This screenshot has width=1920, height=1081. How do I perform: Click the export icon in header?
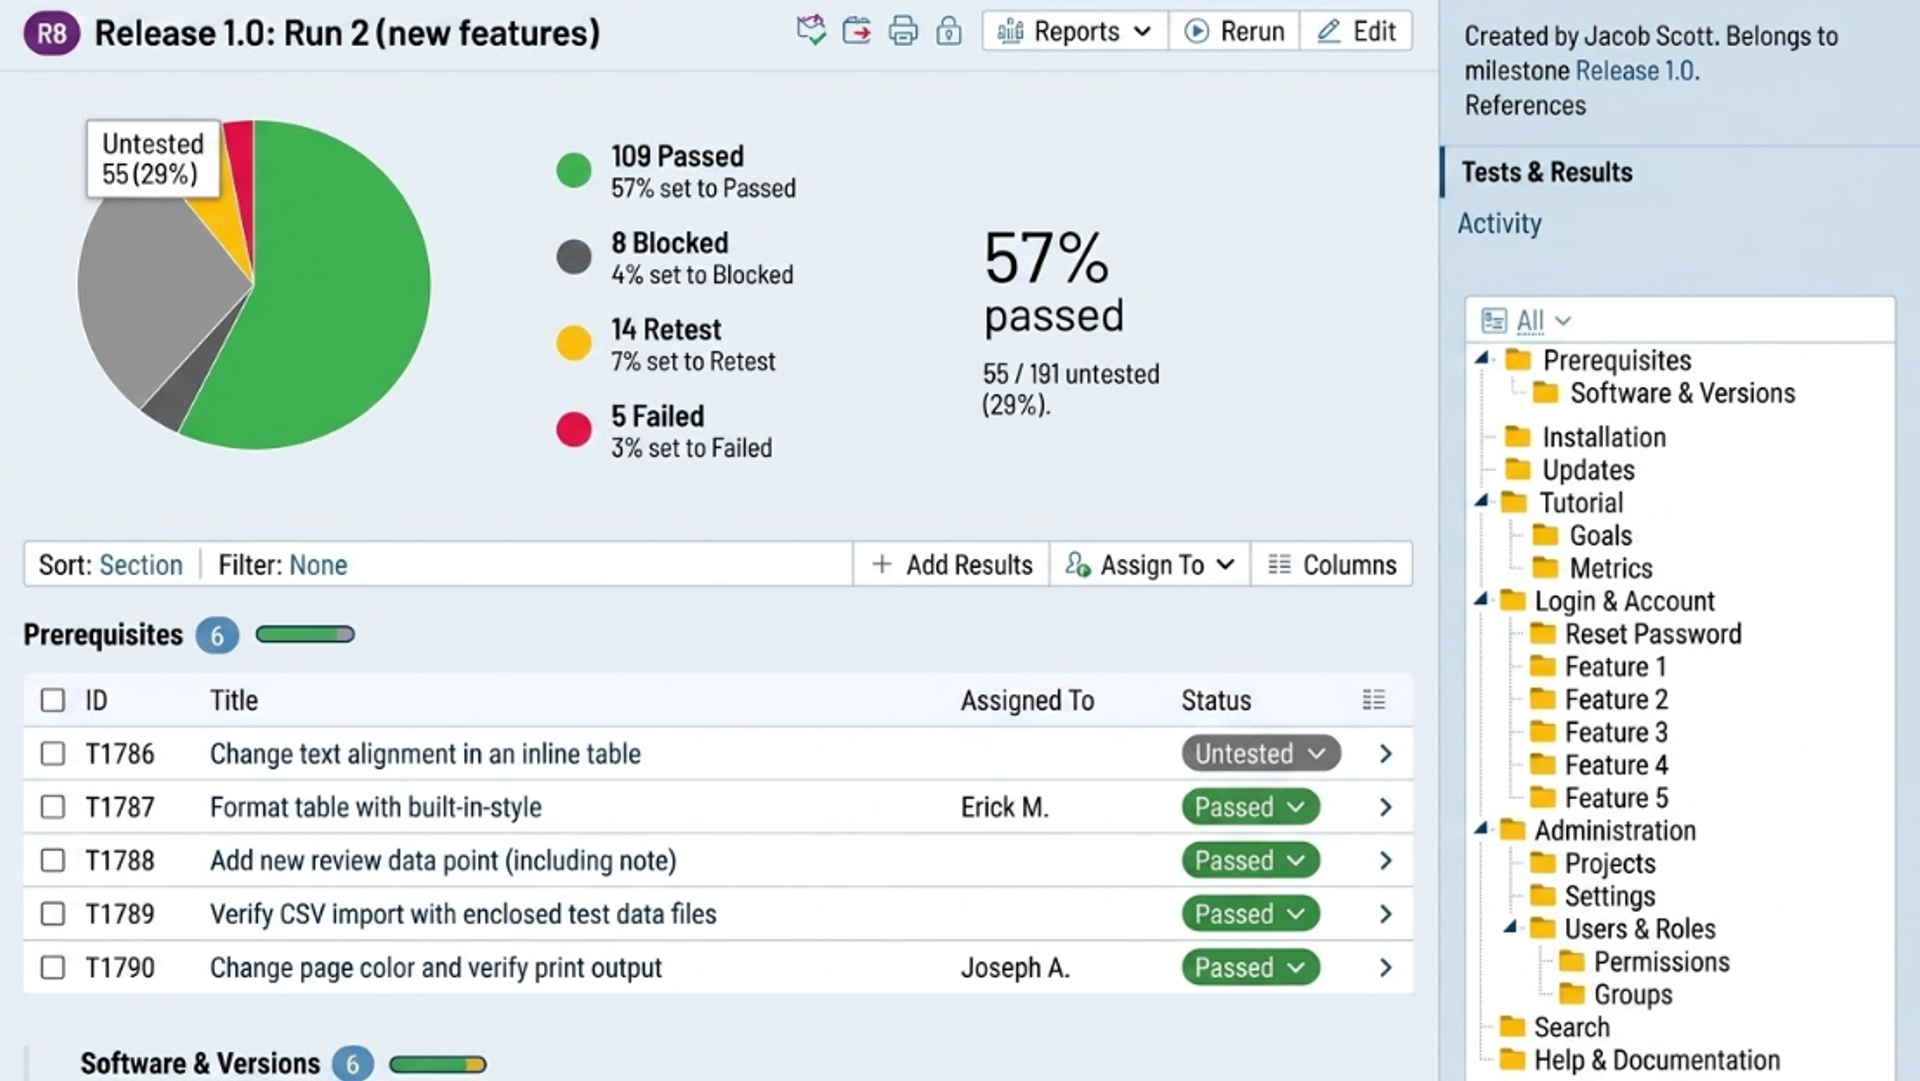(x=857, y=31)
